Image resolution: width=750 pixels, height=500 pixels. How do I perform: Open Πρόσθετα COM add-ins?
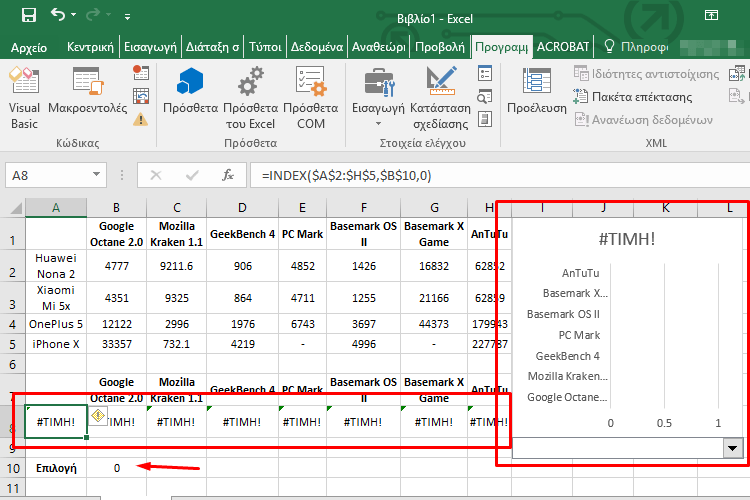click(311, 98)
